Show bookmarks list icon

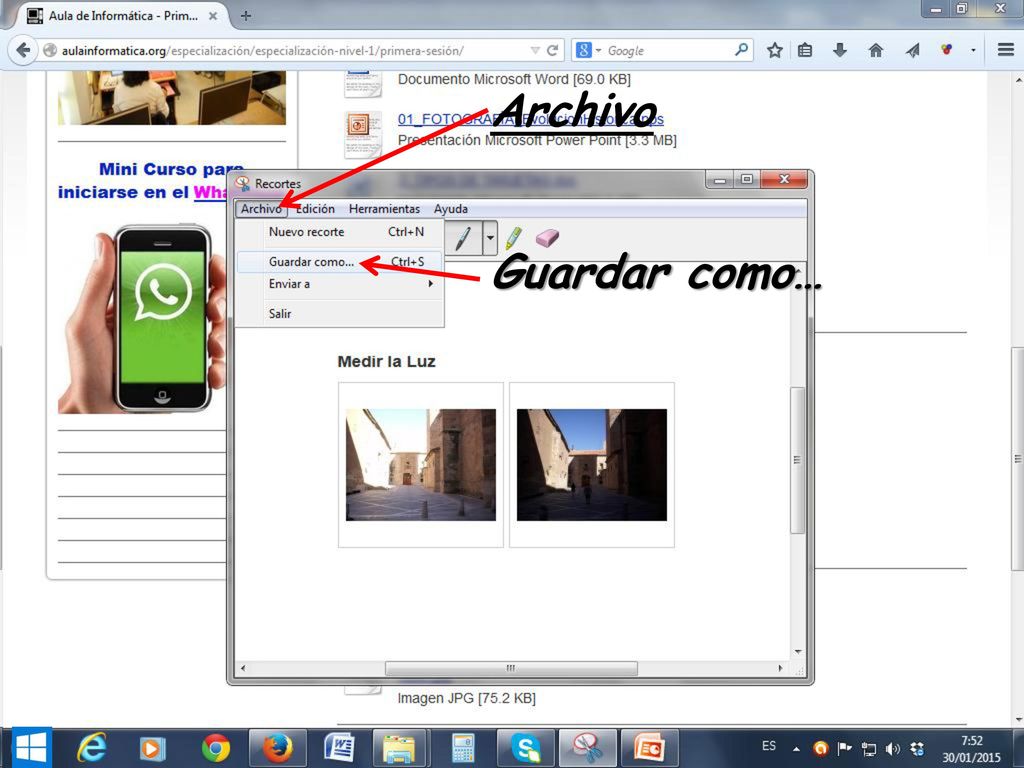pos(805,50)
